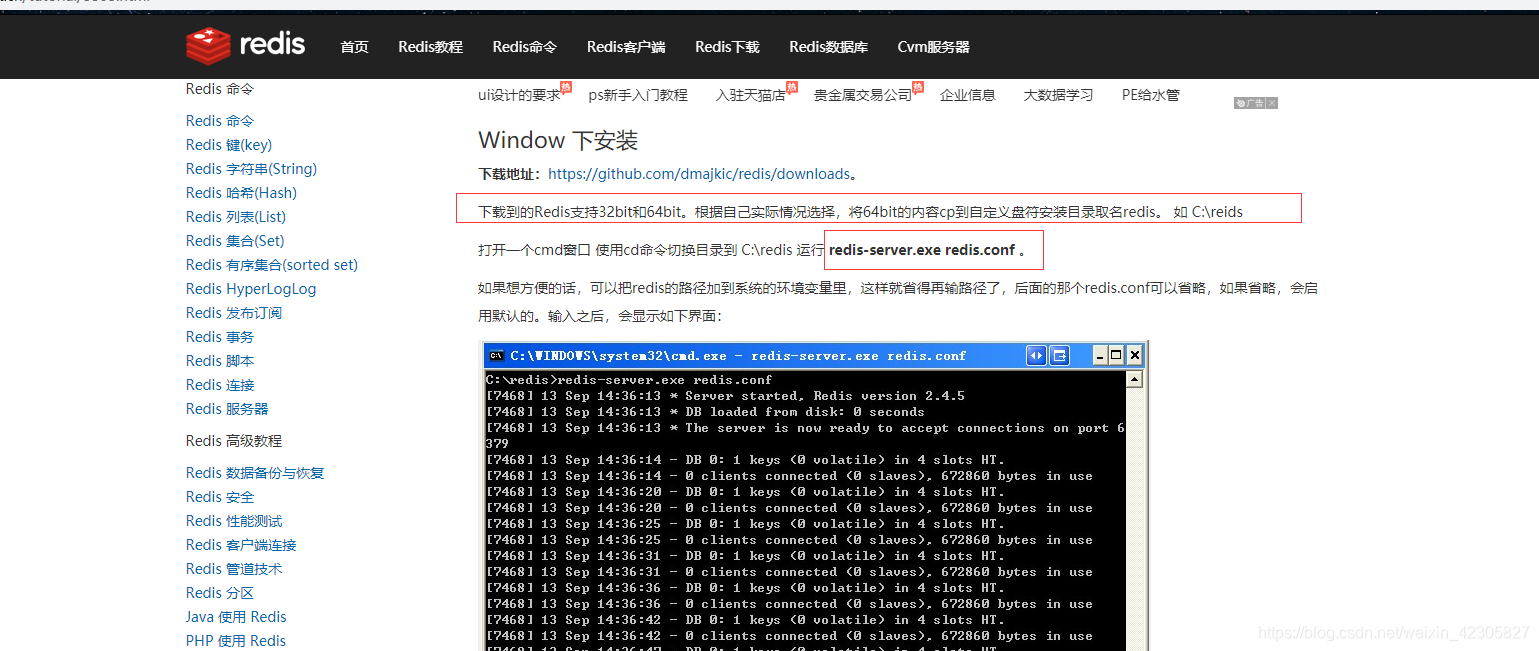The height and width of the screenshot is (651, 1539).
Task: Open sidebar link Redis 哈希(Hash)
Action: (241, 193)
